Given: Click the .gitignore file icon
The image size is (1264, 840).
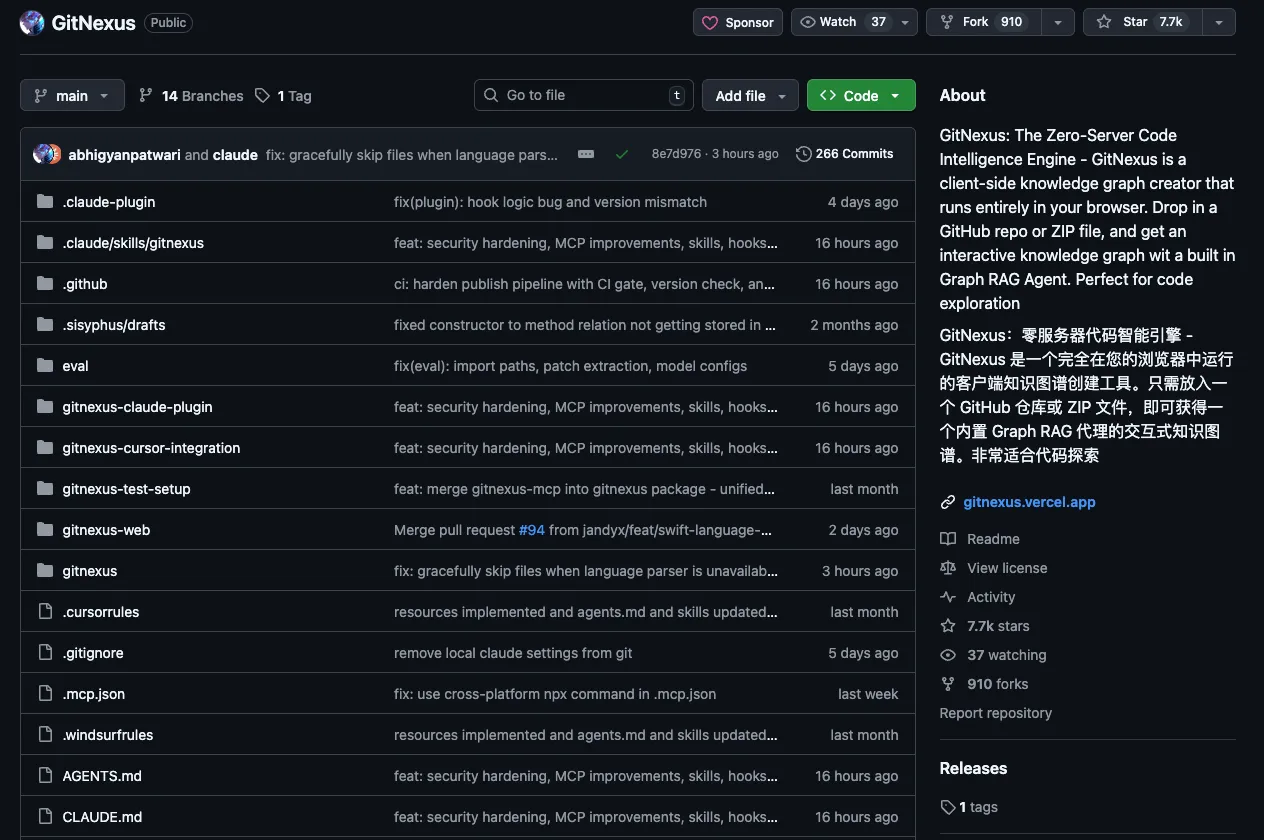Looking at the screenshot, I should click(x=45, y=653).
